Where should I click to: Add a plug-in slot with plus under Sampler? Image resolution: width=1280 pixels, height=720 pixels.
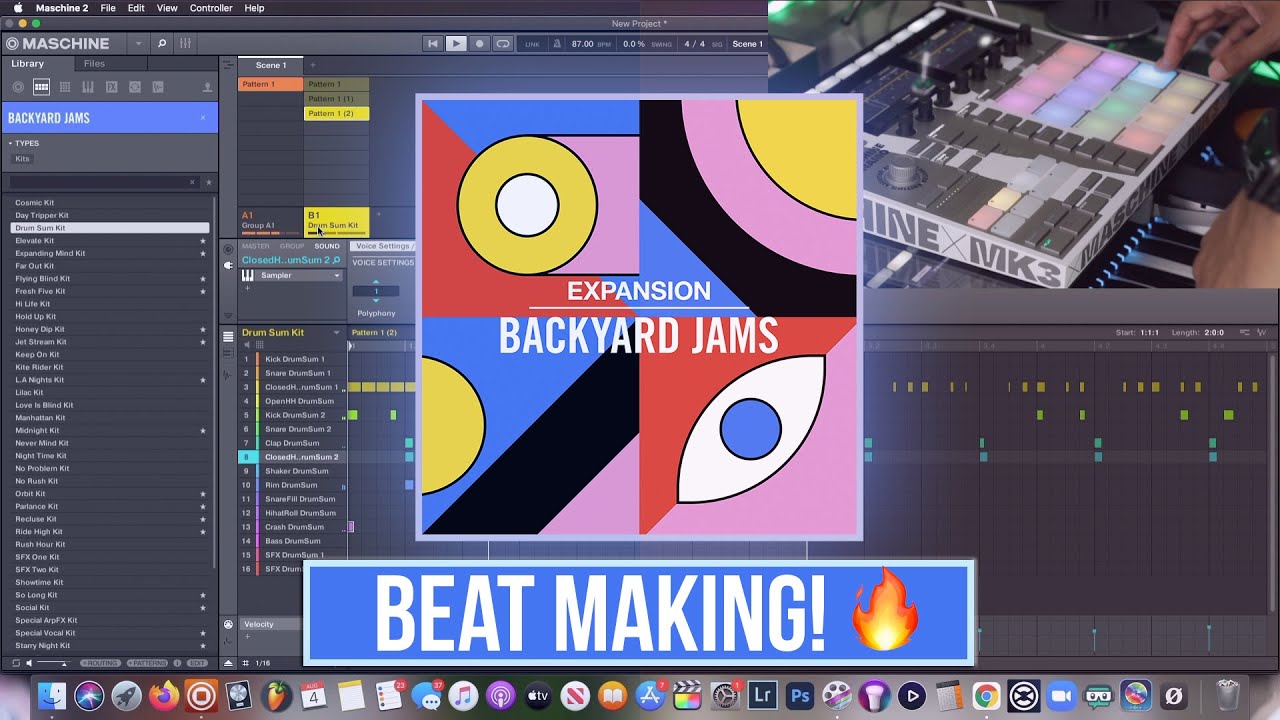[x=247, y=288]
